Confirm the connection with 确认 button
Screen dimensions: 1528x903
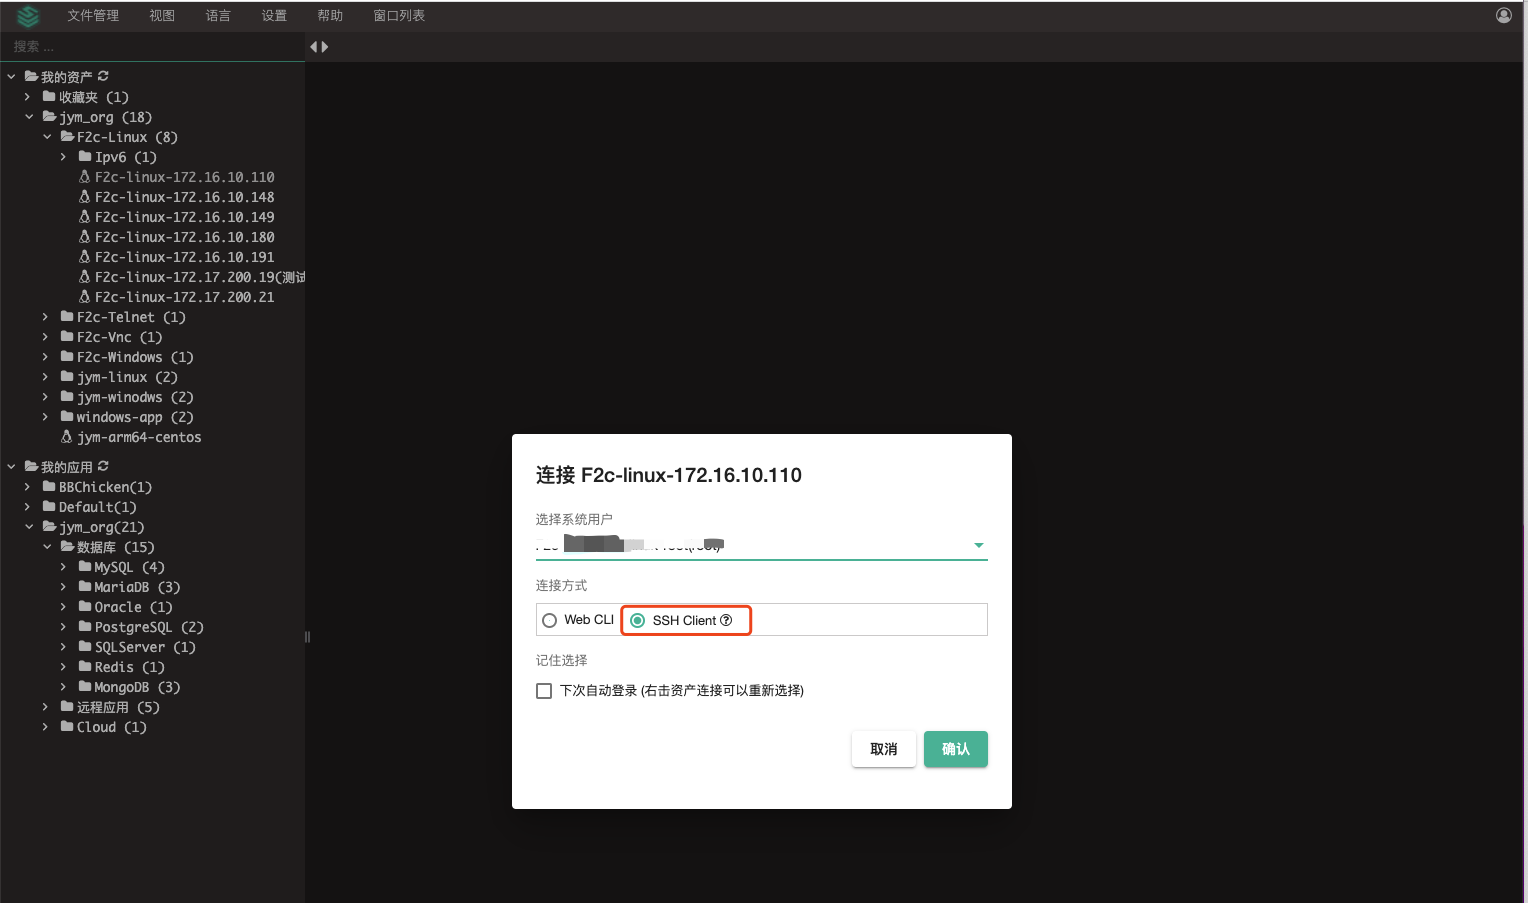(955, 749)
